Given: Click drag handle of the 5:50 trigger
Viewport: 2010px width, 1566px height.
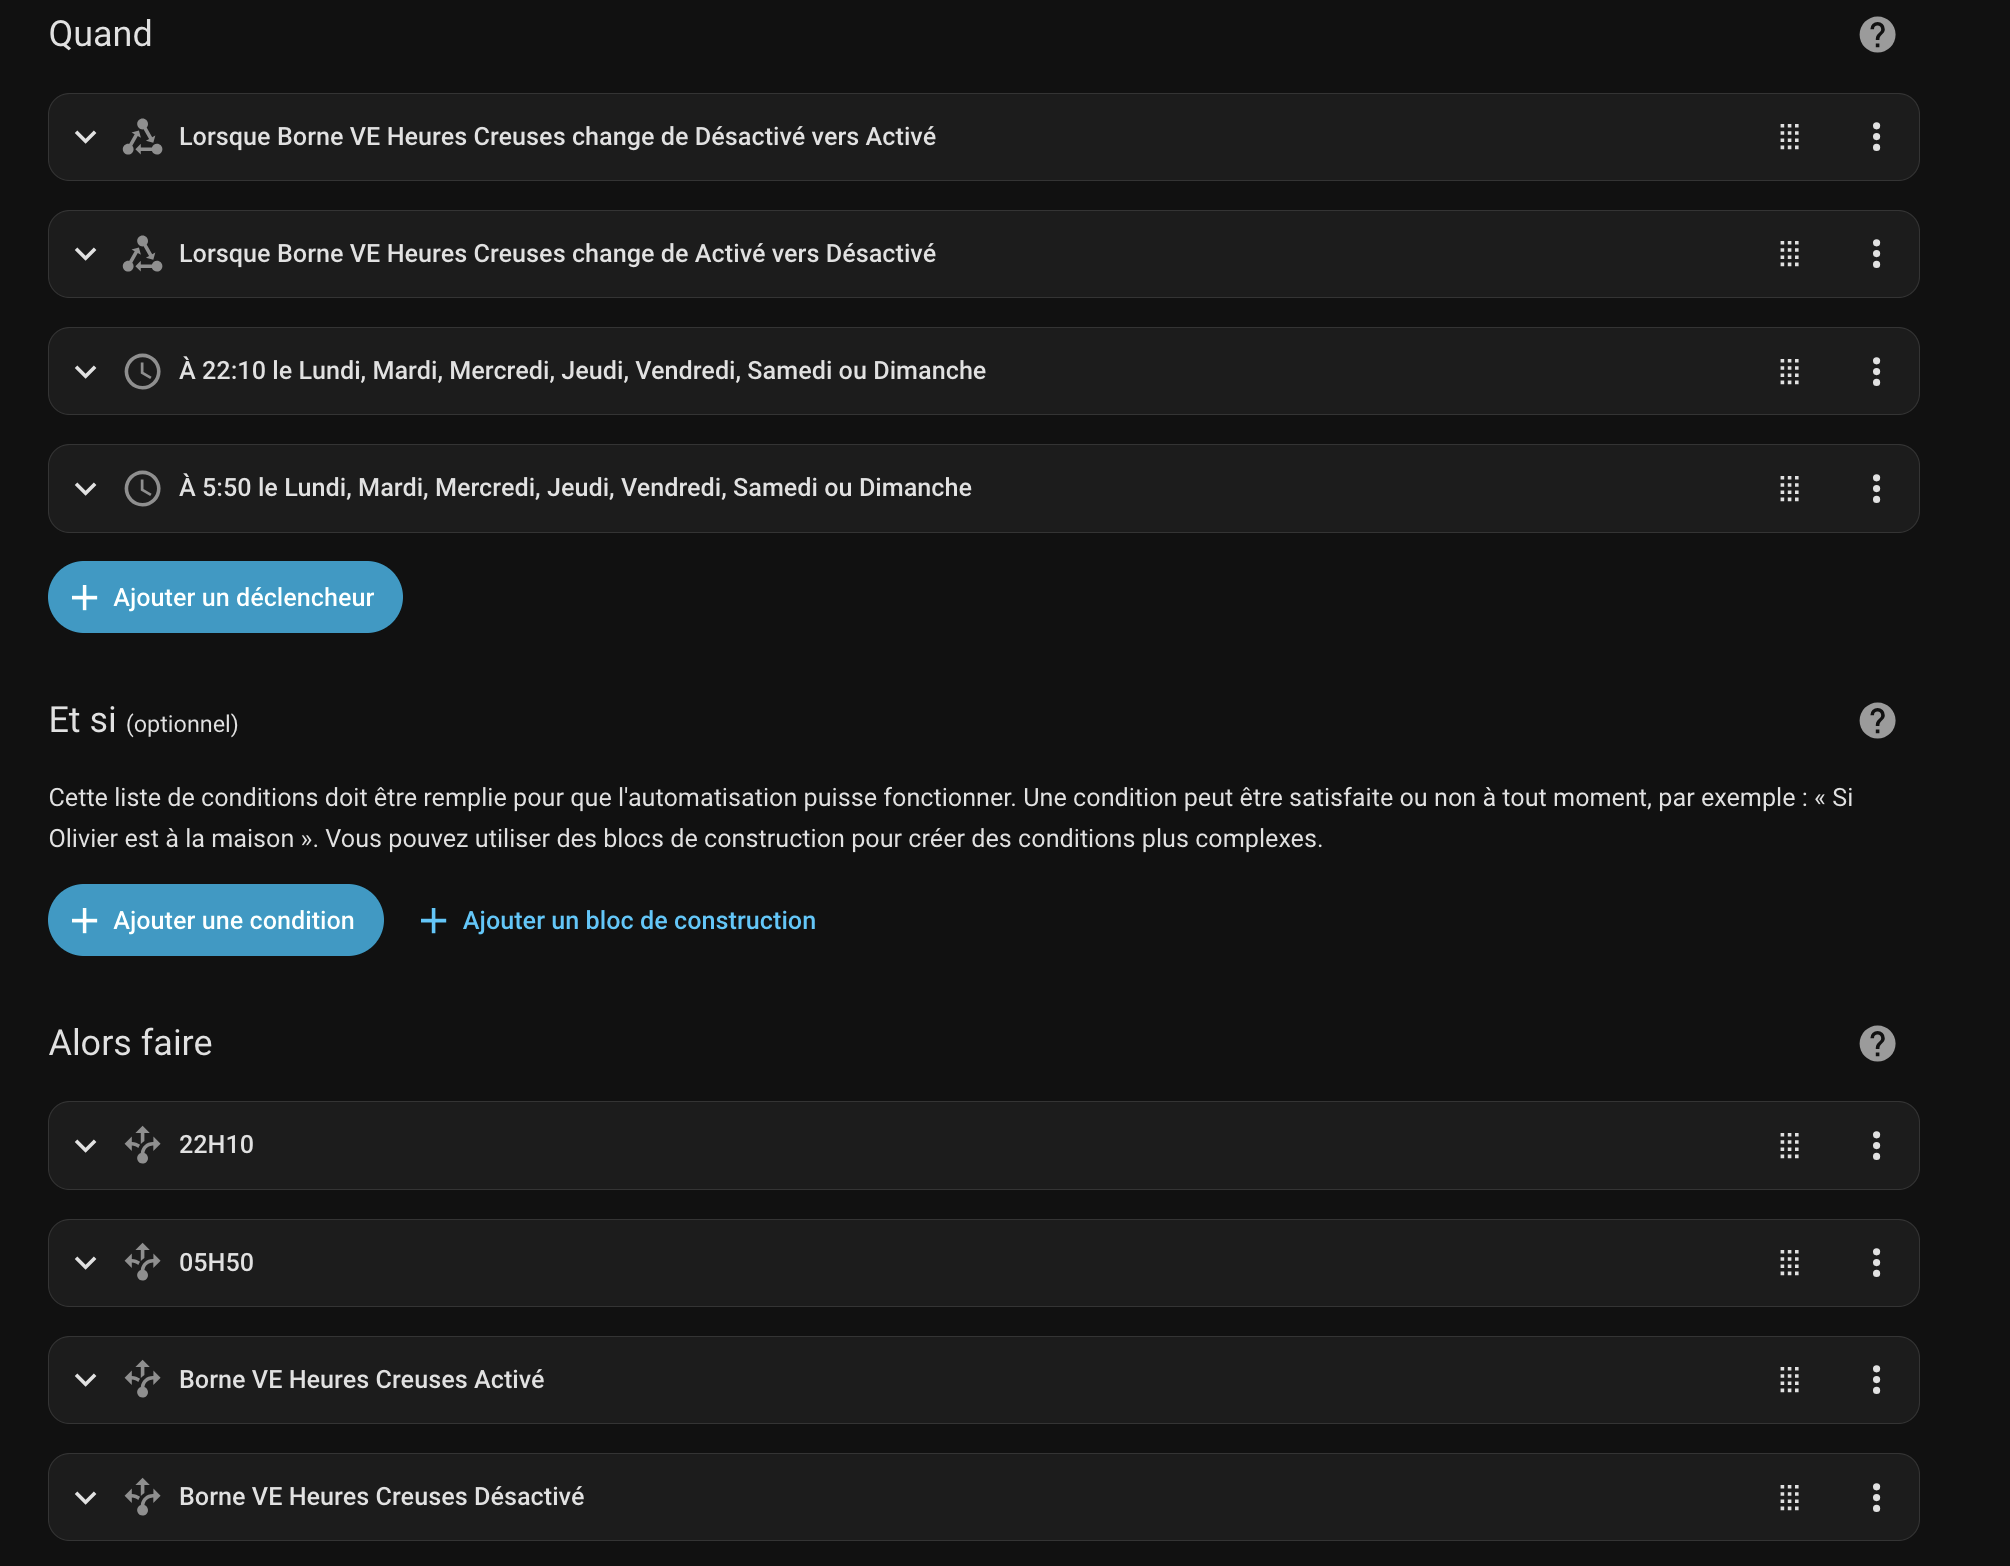Looking at the screenshot, I should (x=1789, y=489).
